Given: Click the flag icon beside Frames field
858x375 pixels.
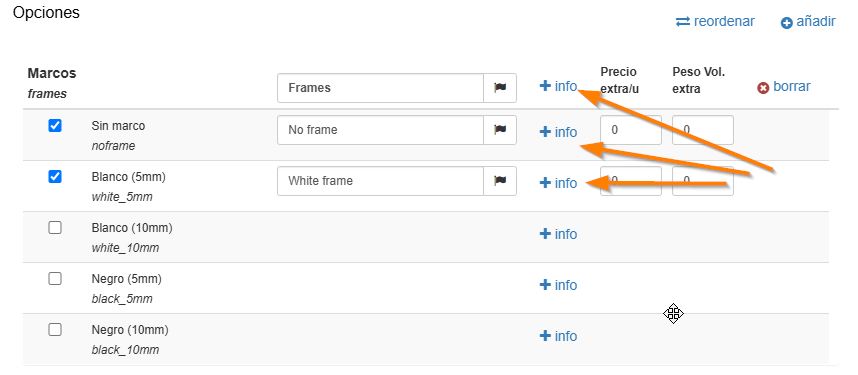Looking at the screenshot, I should (x=500, y=88).
